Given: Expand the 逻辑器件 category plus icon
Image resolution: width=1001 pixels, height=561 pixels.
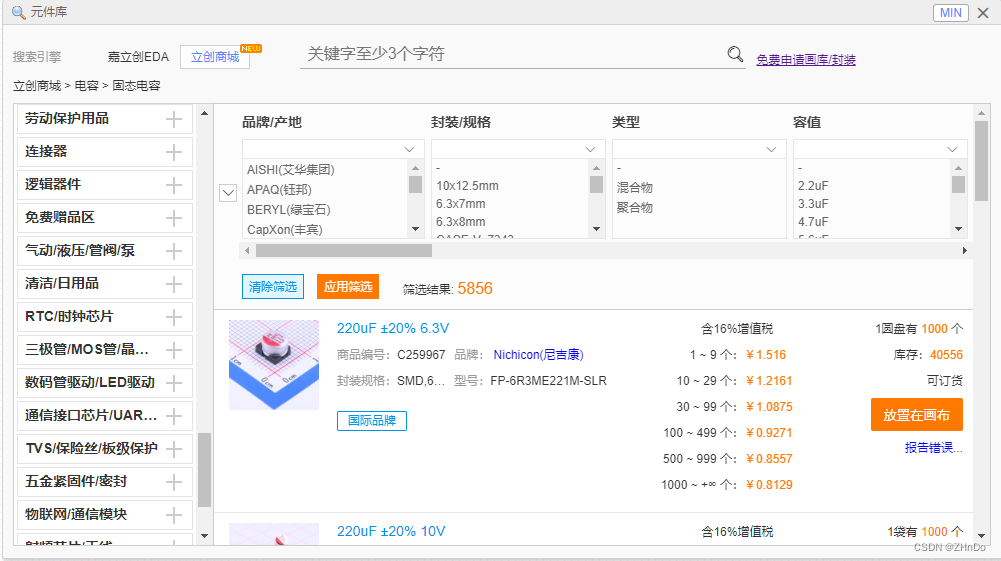Looking at the screenshot, I should [x=174, y=185].
